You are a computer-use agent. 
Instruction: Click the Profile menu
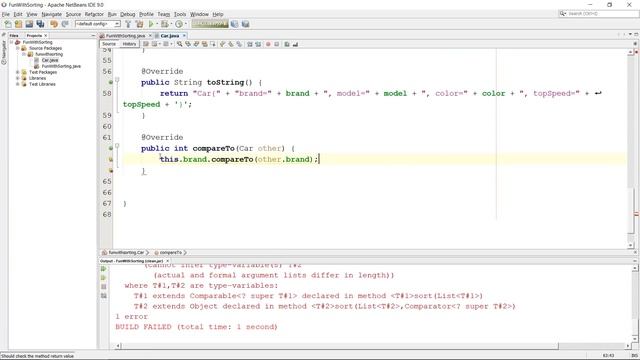tap(146, 14)
